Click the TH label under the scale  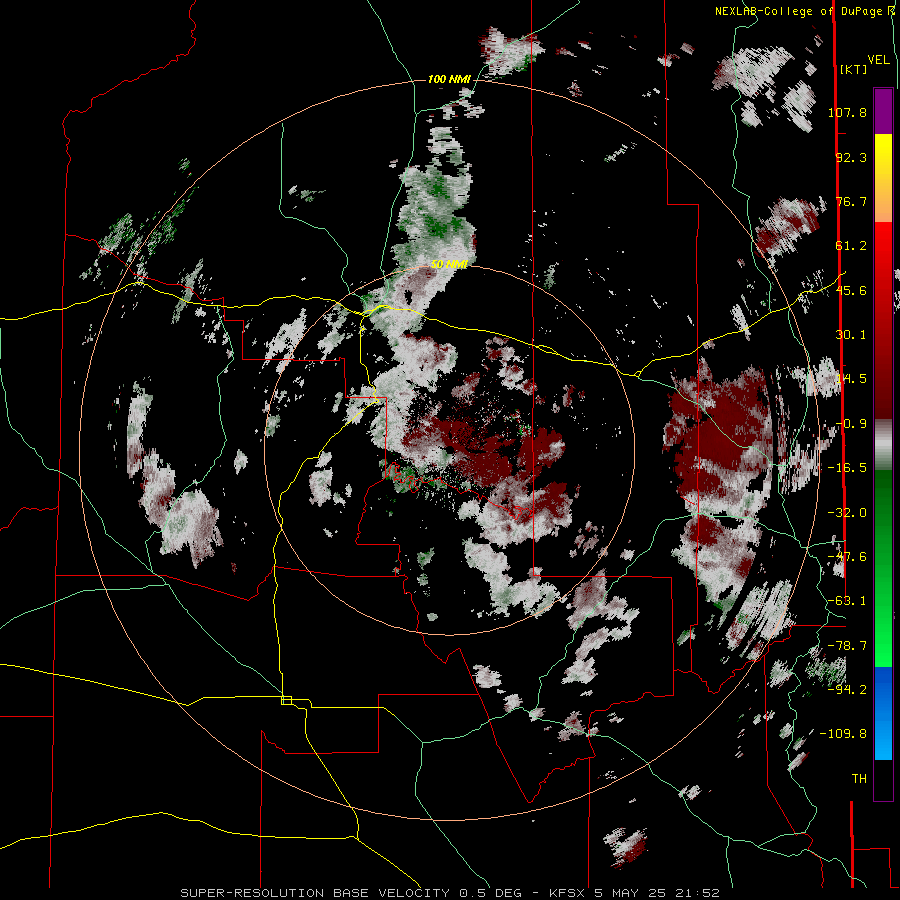[x=859, y=779]
